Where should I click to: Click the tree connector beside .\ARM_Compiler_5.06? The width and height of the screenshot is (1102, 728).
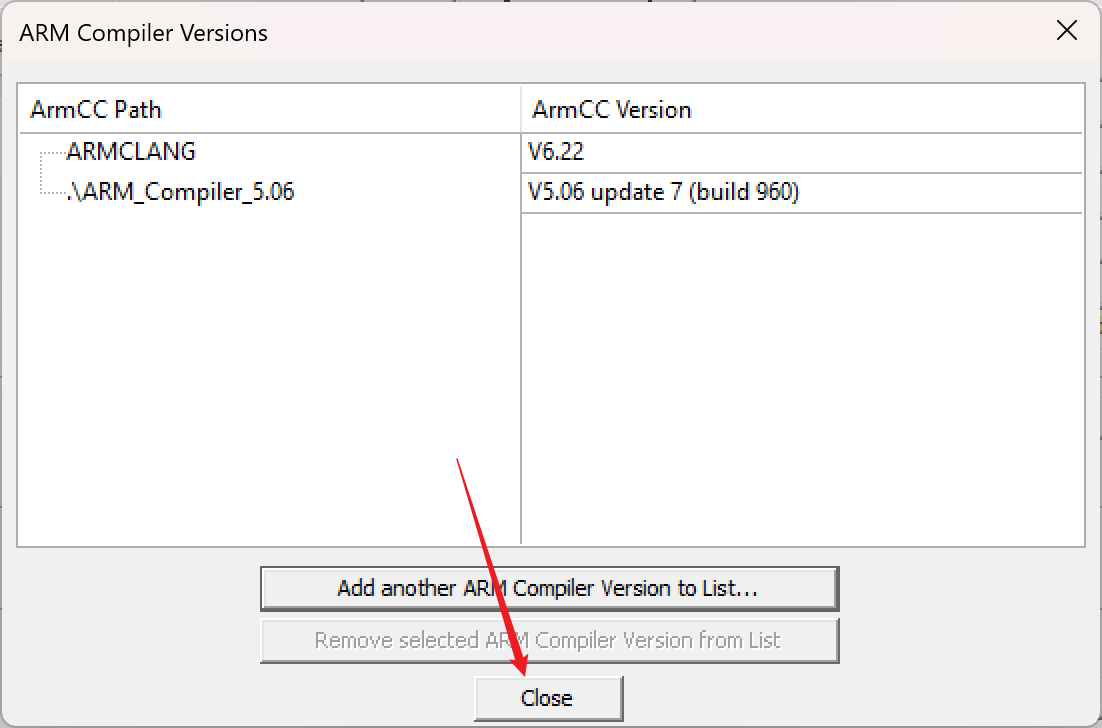[53, 191]
